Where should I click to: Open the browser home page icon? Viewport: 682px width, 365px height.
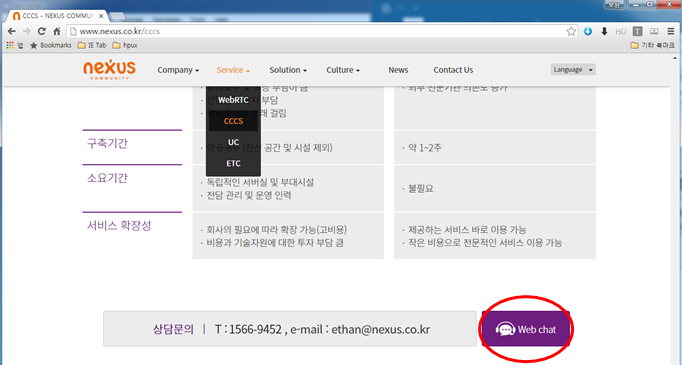(57, 31)
